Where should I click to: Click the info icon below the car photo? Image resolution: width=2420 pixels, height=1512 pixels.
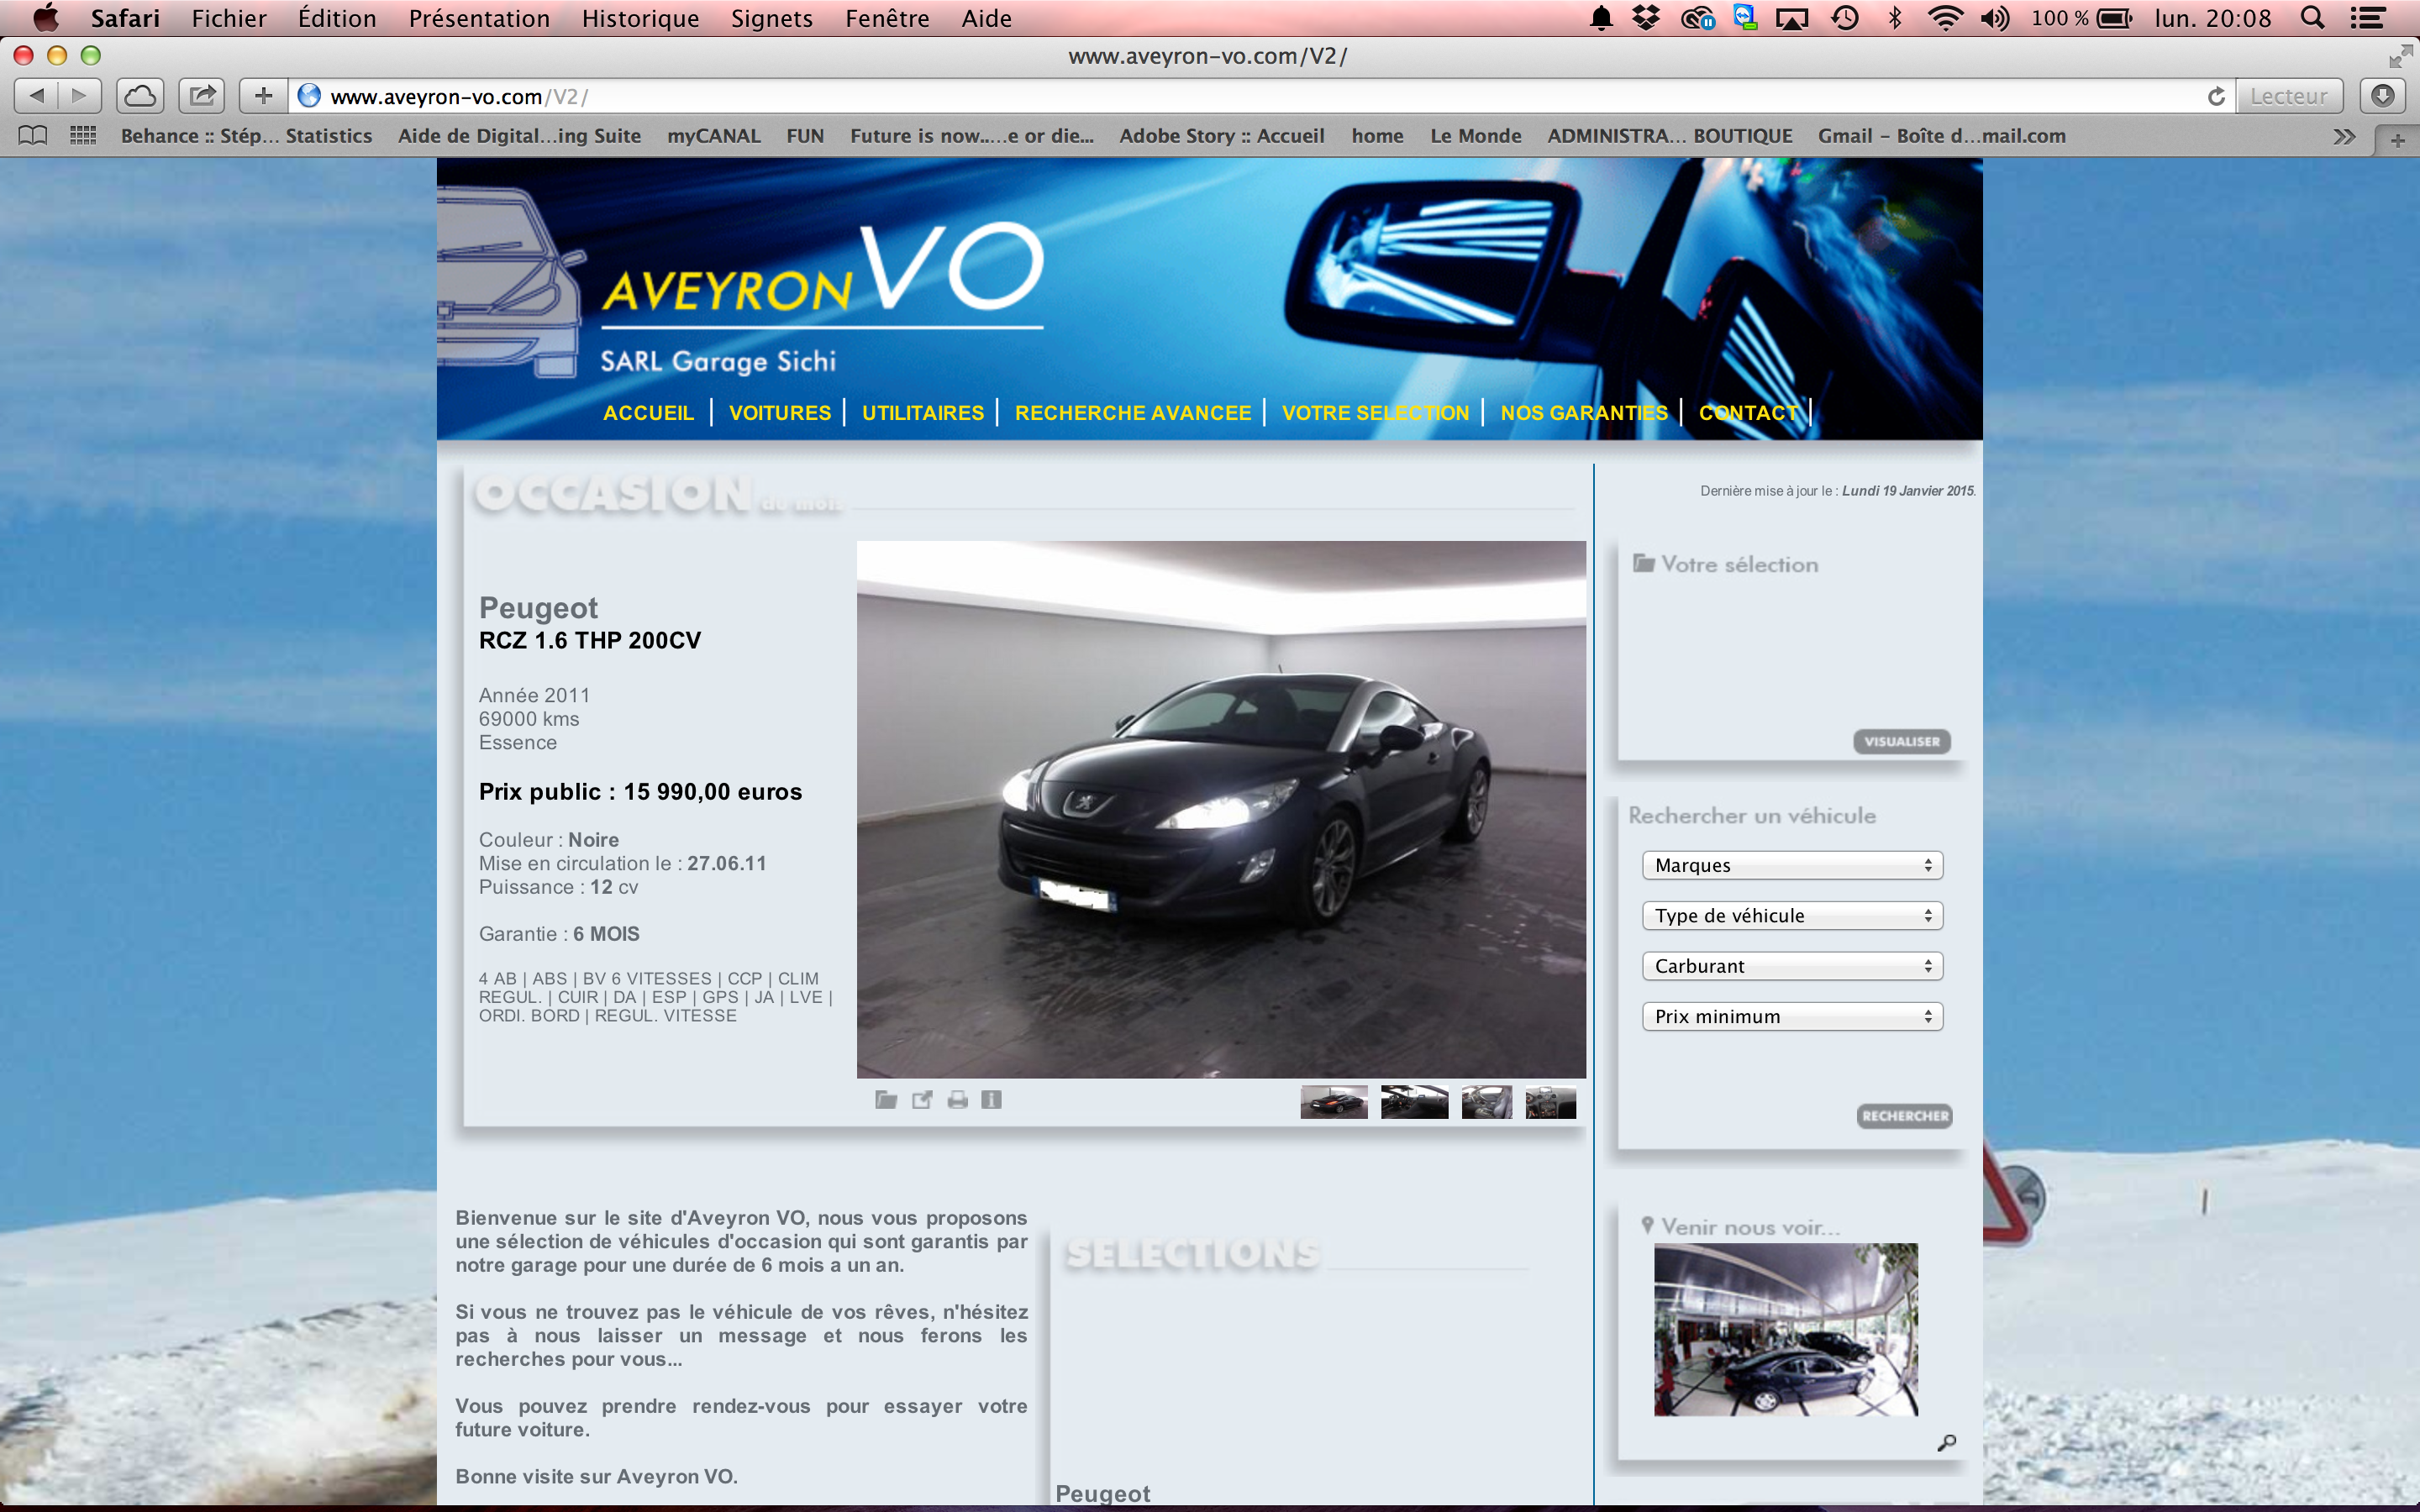[991, 1100]
